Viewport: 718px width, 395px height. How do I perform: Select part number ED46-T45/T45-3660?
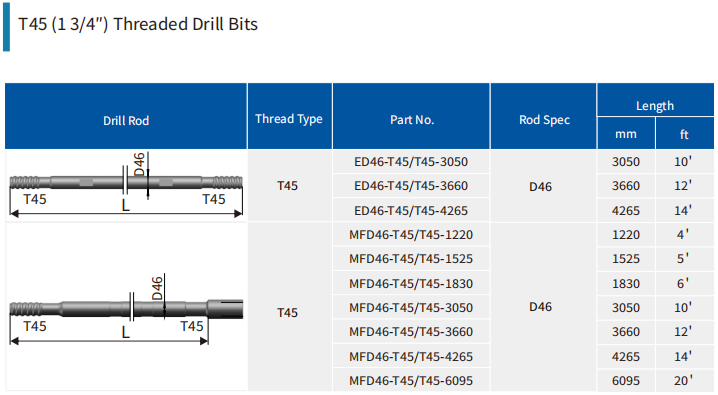pyautogui.click(x=411, y=186)
